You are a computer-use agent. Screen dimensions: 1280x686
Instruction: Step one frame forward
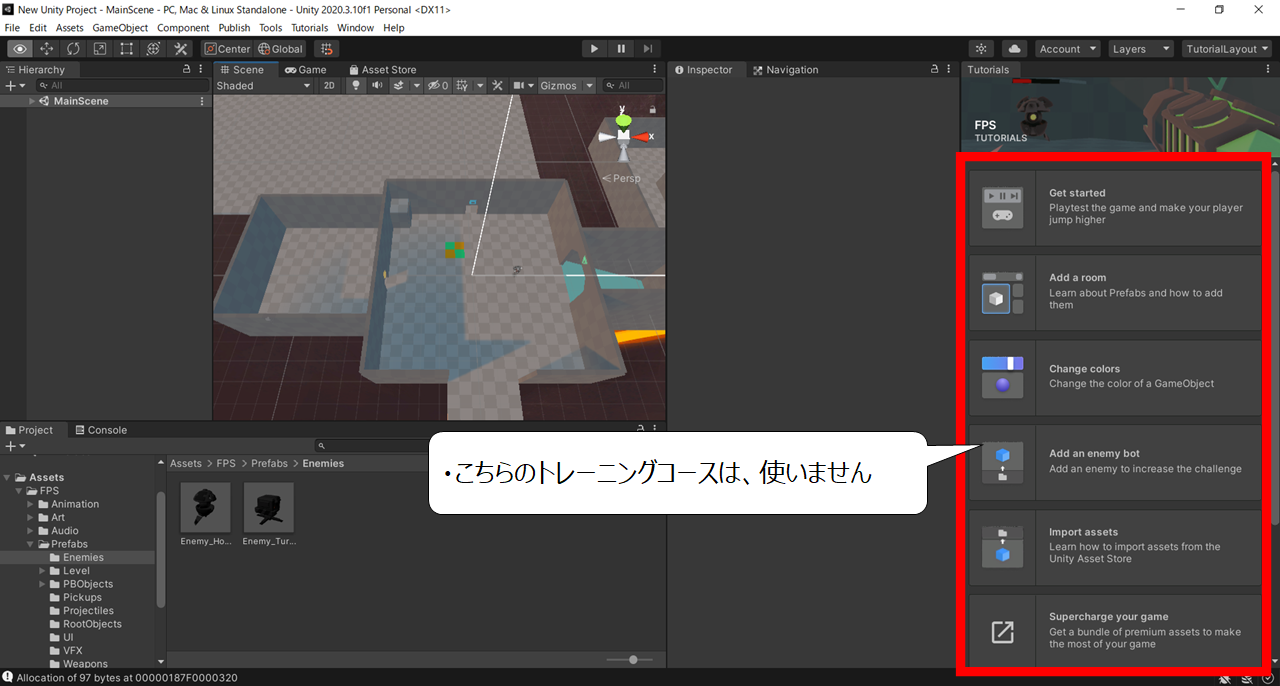coord(648,49)
